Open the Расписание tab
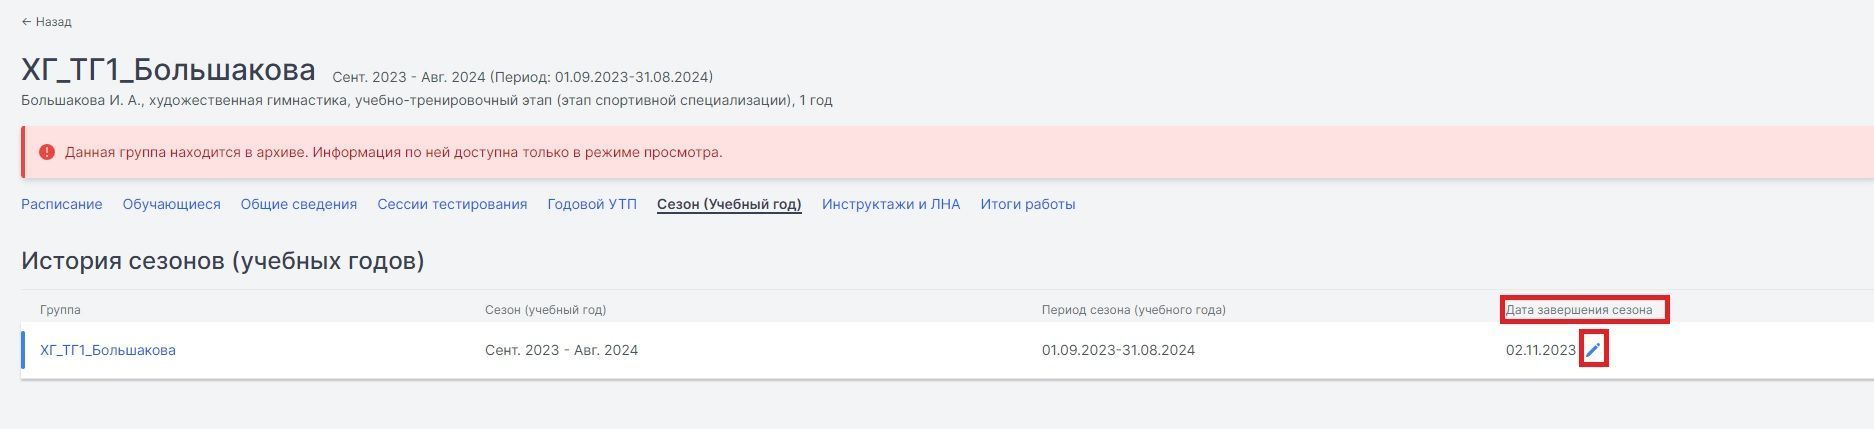Image resolution: width=1874 pixels, height=429 pixels. click(x=62, y=204)
